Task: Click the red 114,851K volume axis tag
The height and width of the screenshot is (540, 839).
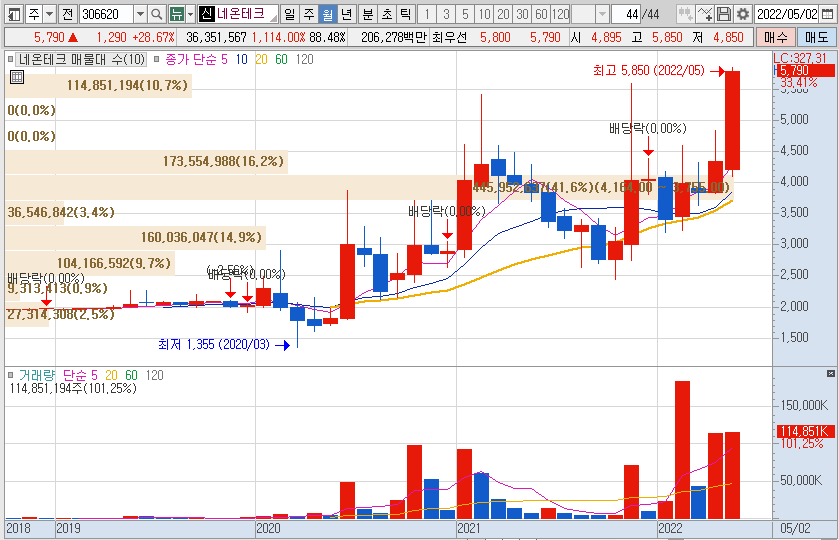Action: coord(805,431)
